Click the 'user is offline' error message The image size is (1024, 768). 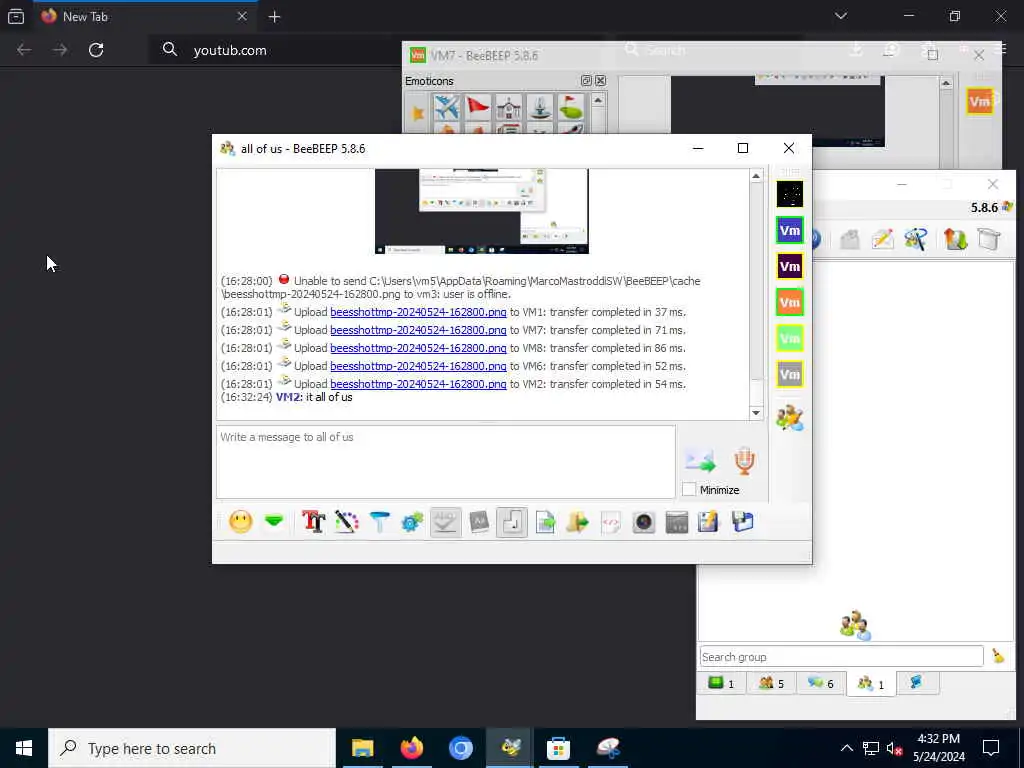coord(461,287)
